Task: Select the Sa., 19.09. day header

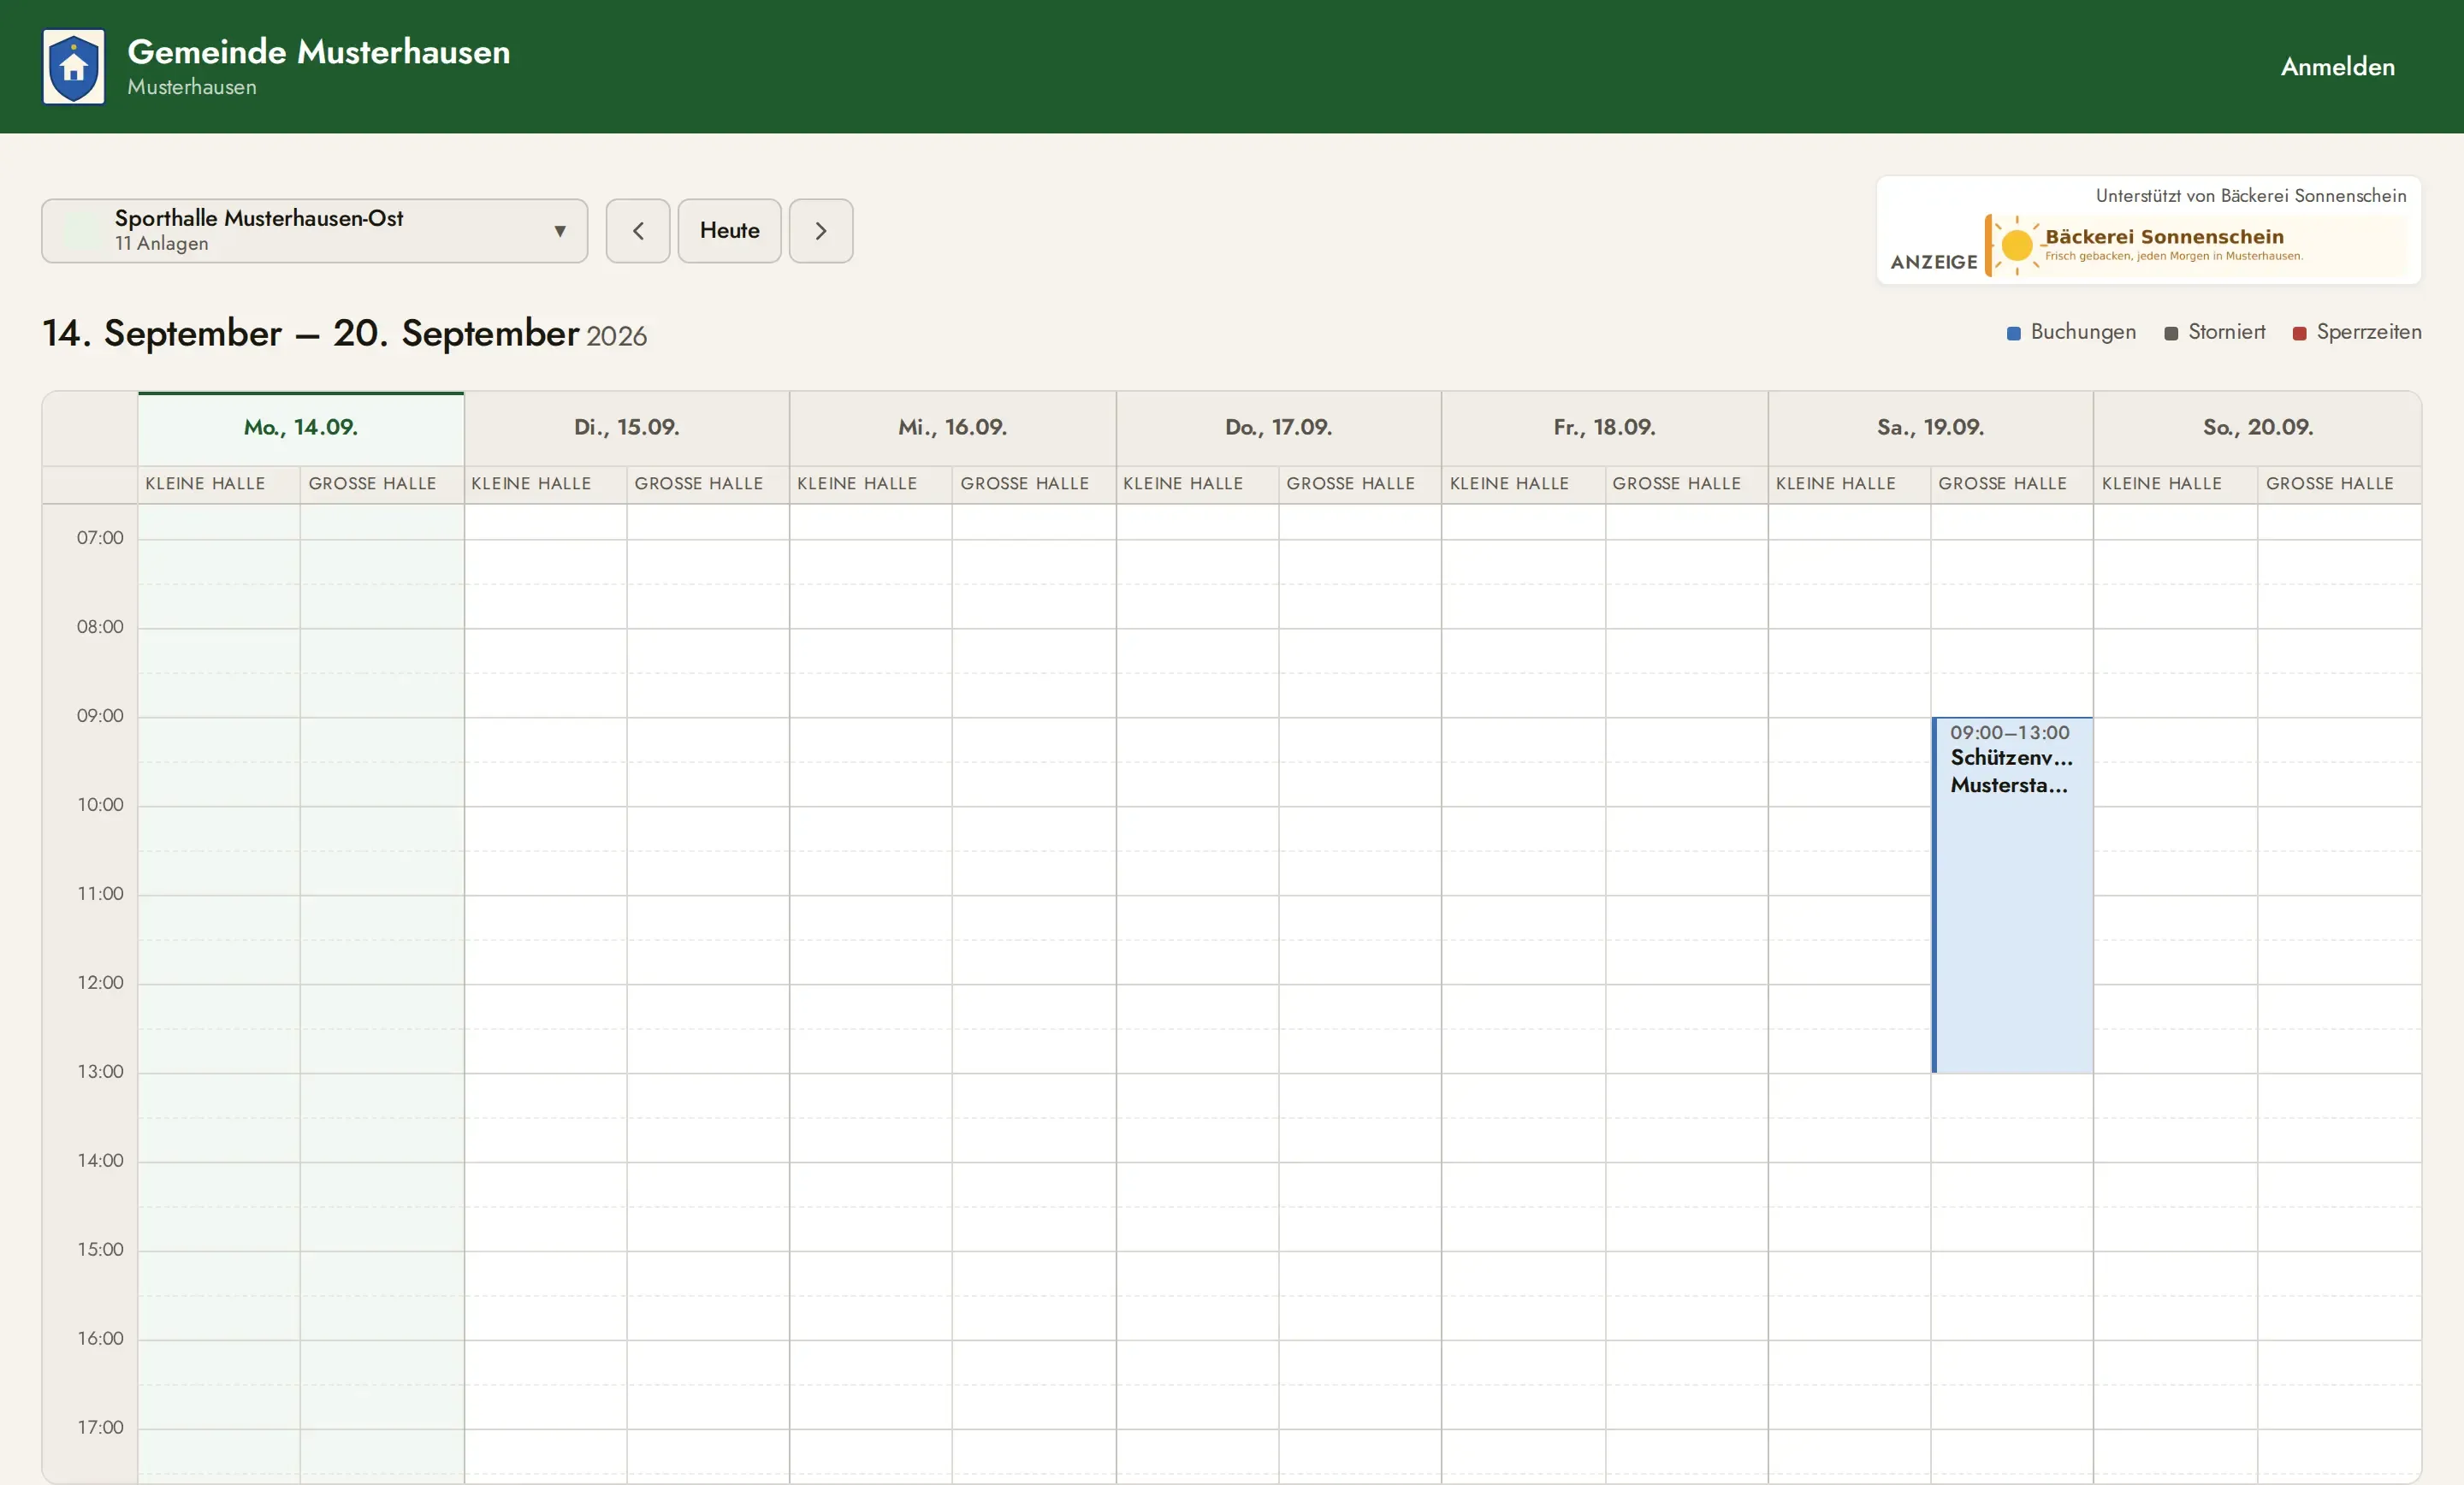Action: point(1931,428)
